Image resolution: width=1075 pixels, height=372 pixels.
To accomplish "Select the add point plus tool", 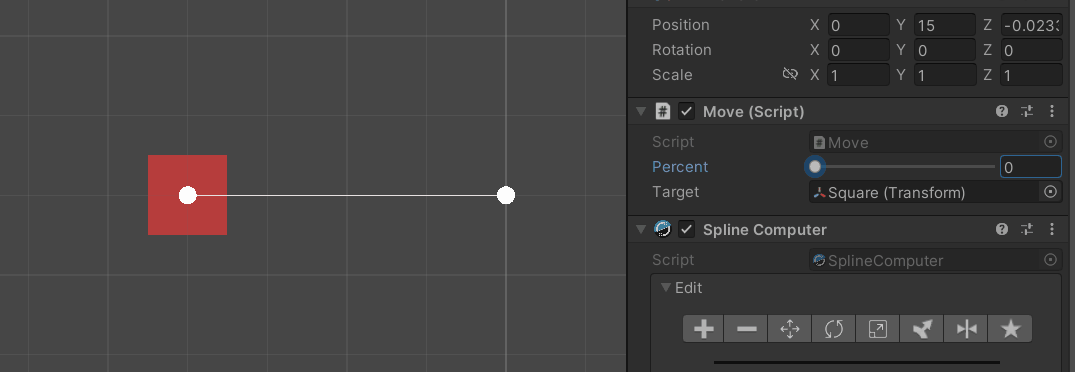I will pos(703,329).
